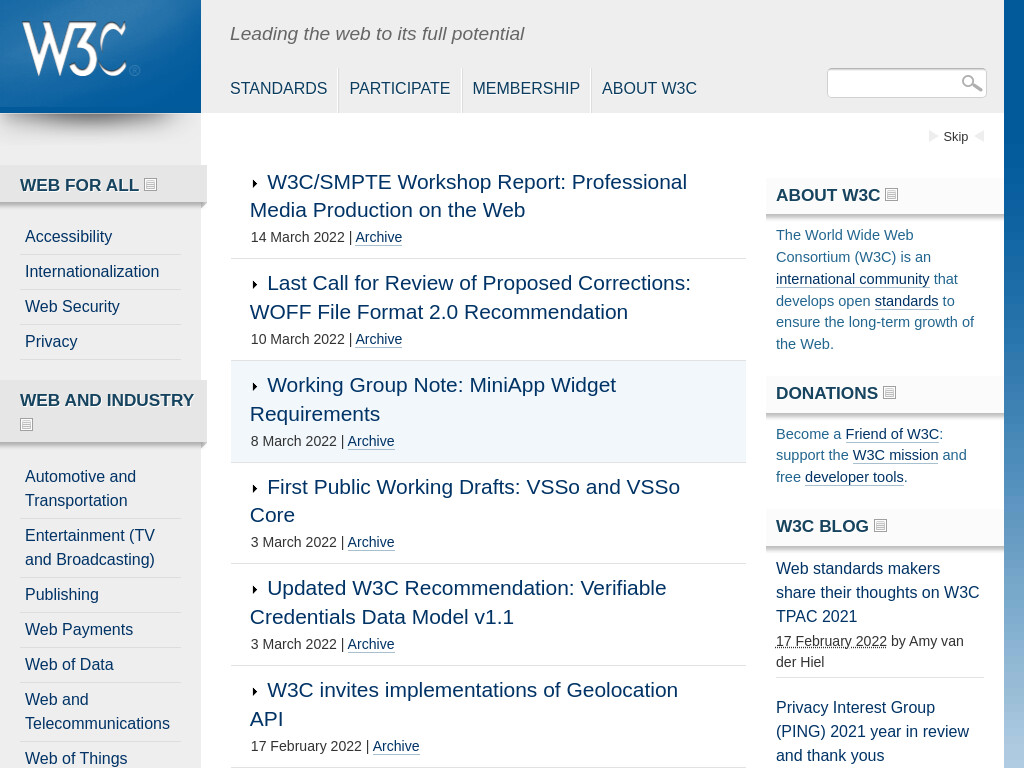Screen dimensions: 1024x768
Task: Click Archive link under VSSo Core
Action: coord(371,542)
